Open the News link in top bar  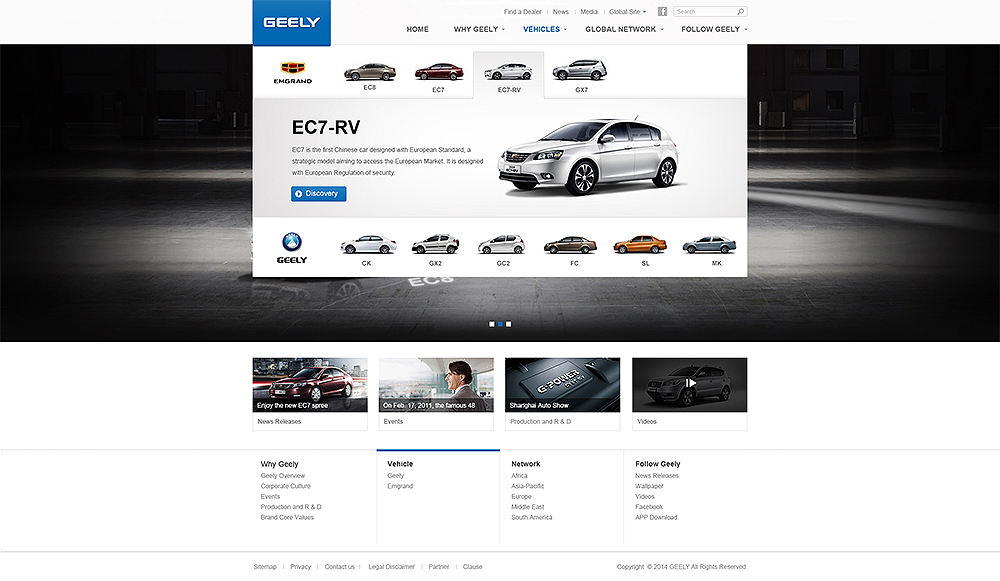561,11
